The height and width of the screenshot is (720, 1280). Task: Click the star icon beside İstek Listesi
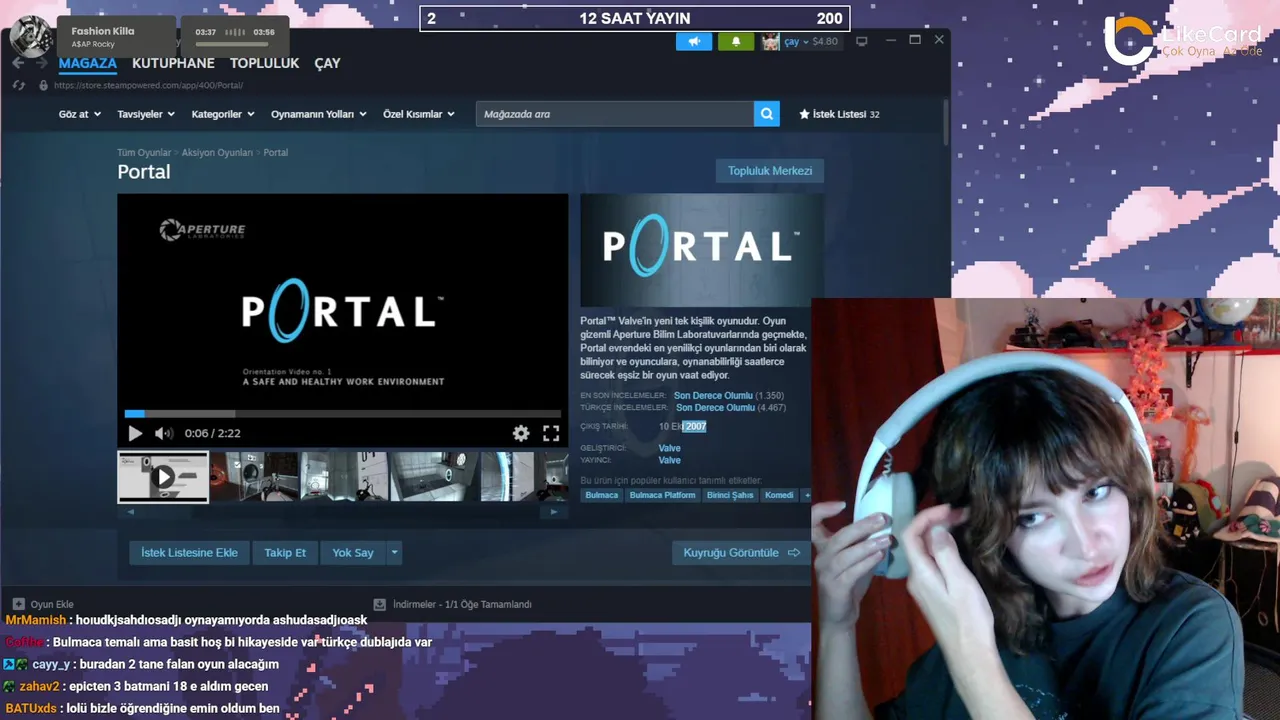click(804, 114)
